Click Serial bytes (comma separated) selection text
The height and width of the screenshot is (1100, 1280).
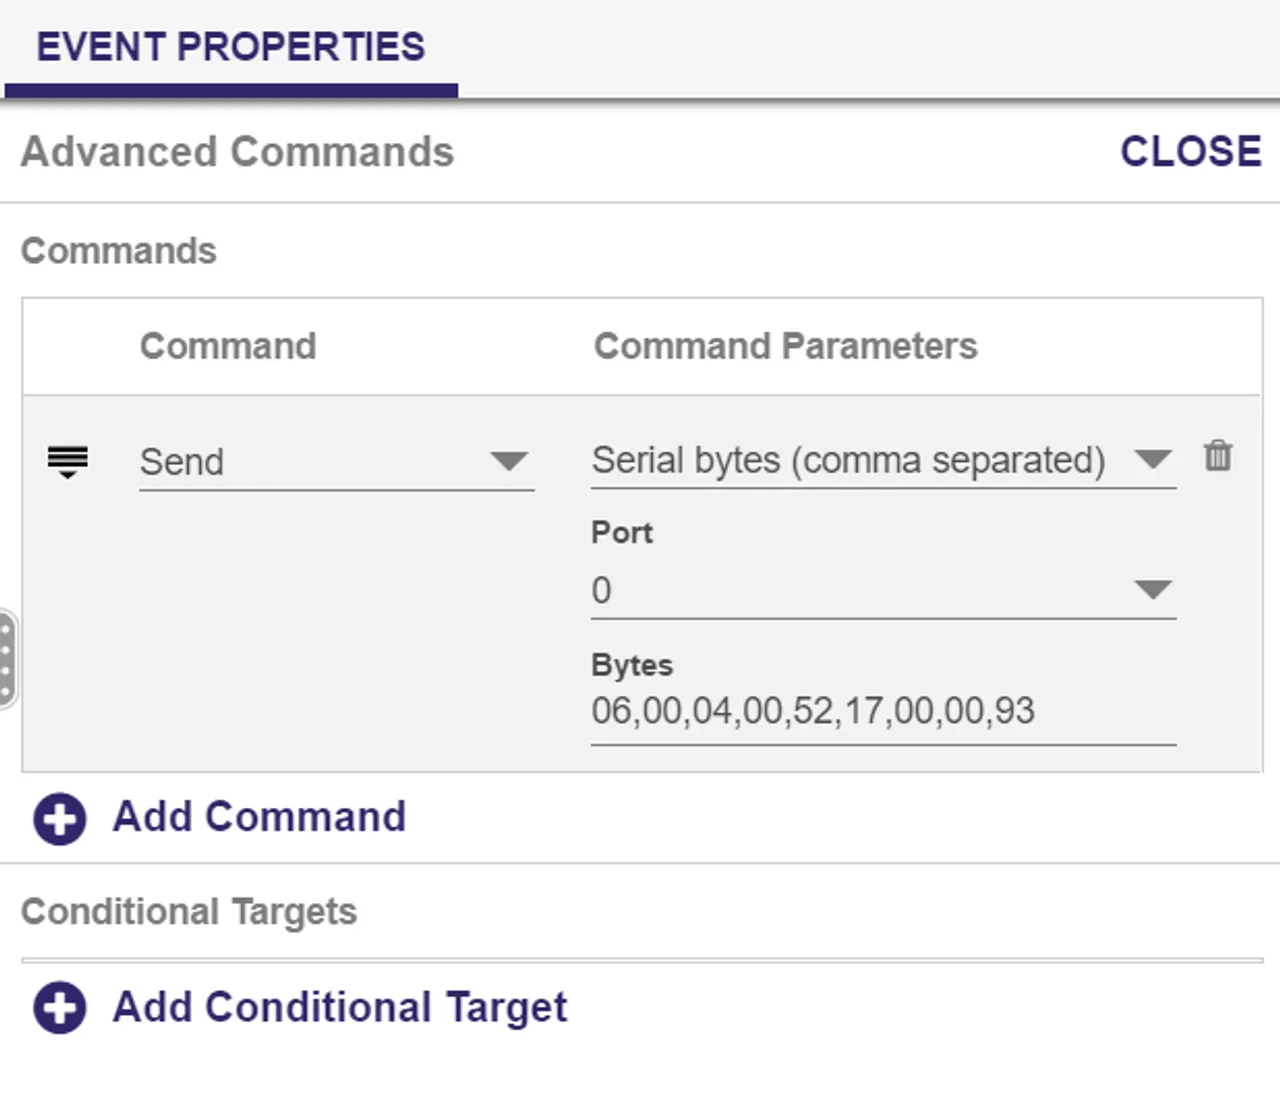pyautogui.click(x=848, y=460)
